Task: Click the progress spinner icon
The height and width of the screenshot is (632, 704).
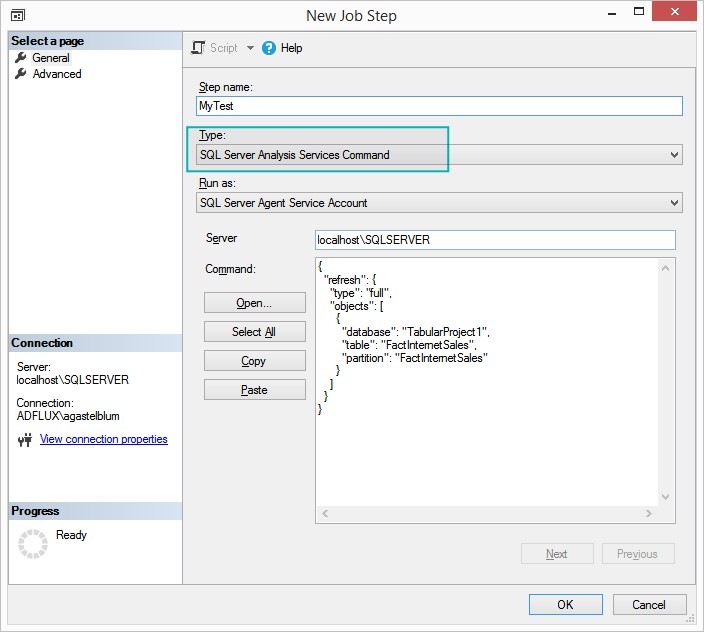Action: [32, 544]
